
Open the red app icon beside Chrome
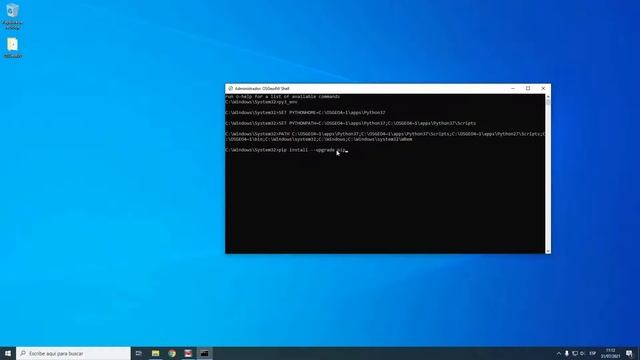tap(188, 353)
